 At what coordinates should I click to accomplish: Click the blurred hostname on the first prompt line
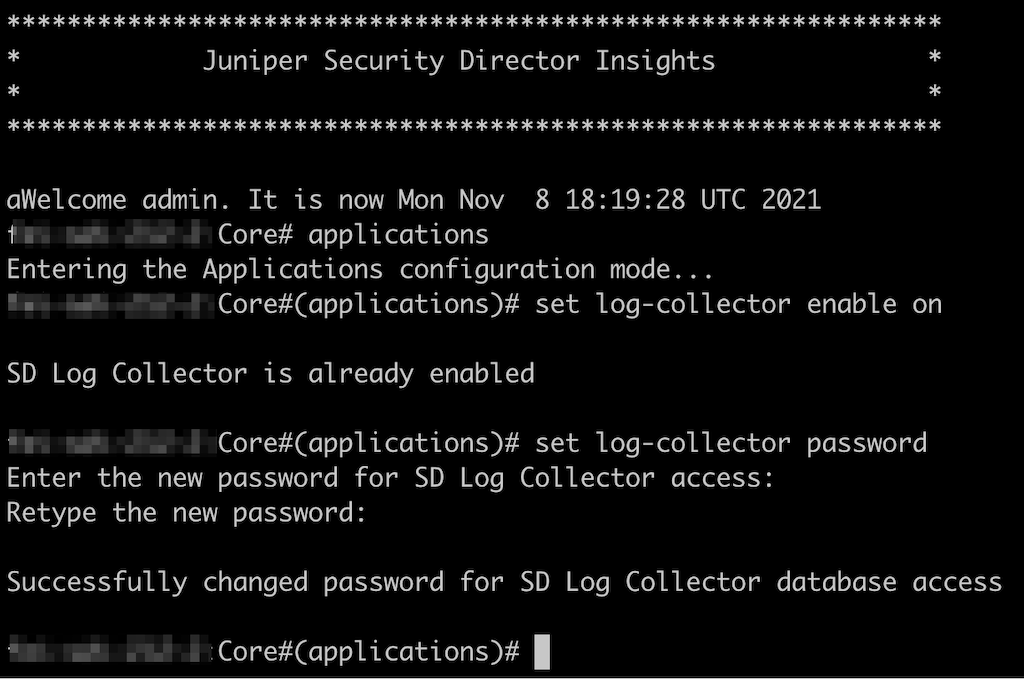(x=112, y=236)
